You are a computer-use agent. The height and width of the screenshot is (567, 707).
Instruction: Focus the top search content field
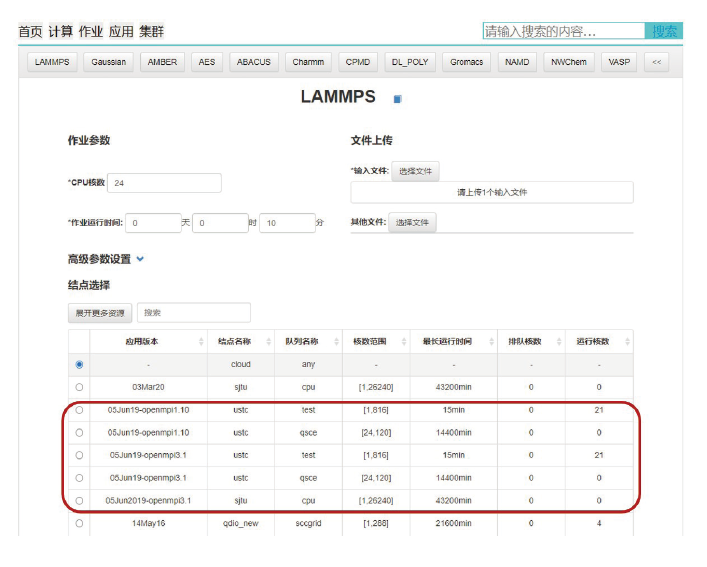tap(564, 31)
